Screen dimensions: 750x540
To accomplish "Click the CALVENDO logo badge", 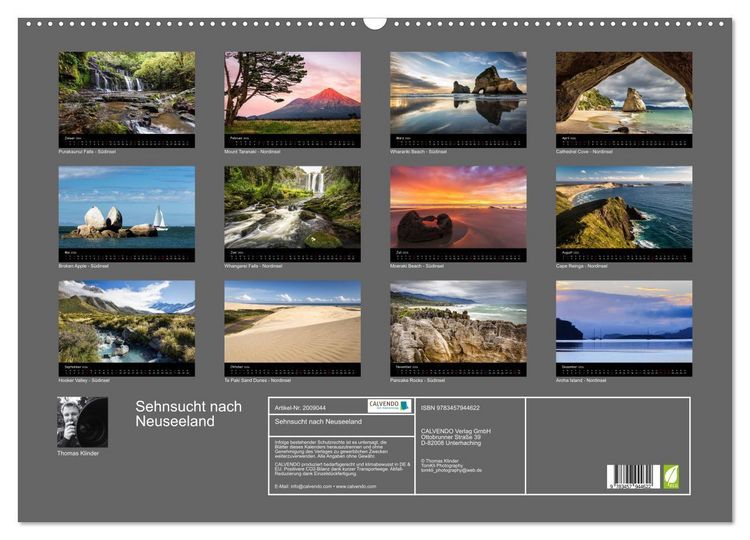I will point(390,406).
